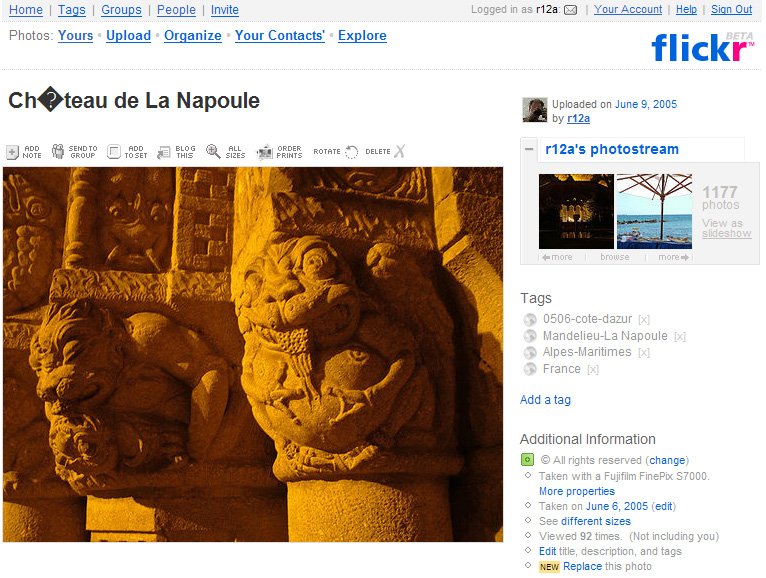Open the mail envelope icon
Screen dimensions: 766x578
point(570,10)
